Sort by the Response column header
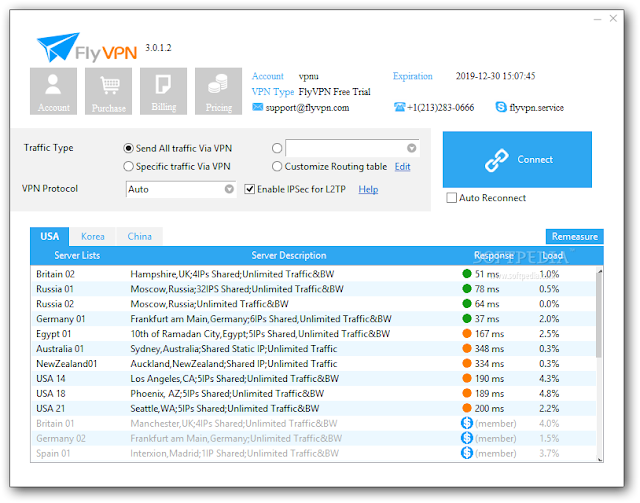Viewport: 640px width, 503px height. (493, 256)
